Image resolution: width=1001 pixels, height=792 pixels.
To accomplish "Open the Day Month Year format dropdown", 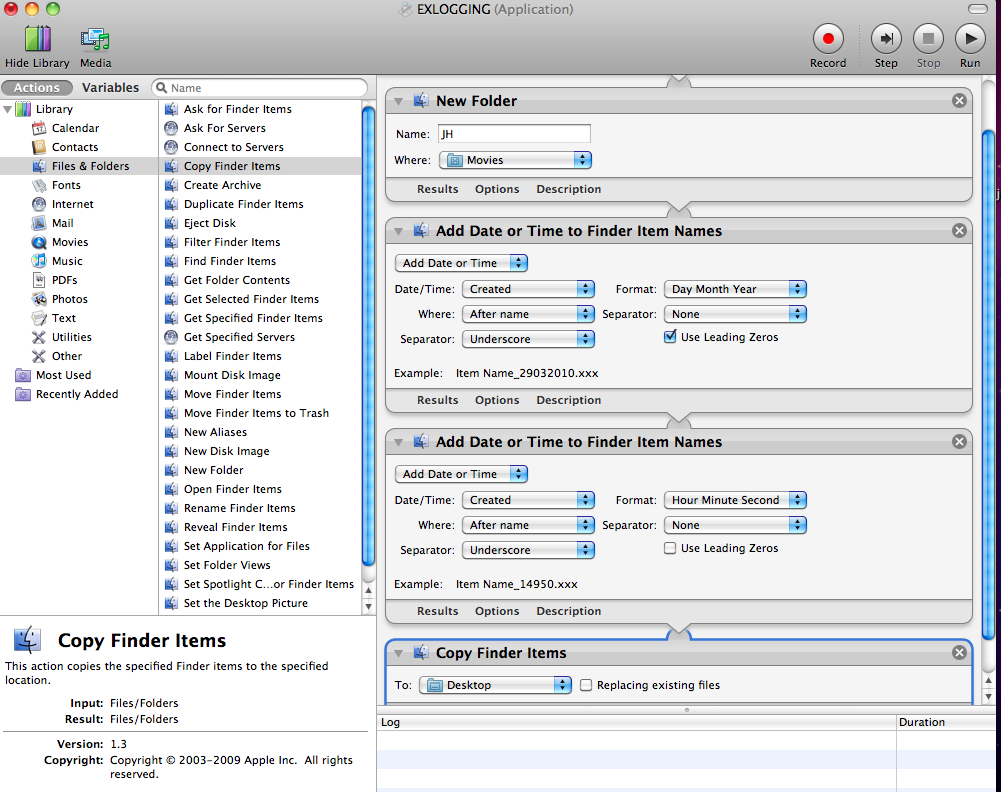I will coord(735,289).
